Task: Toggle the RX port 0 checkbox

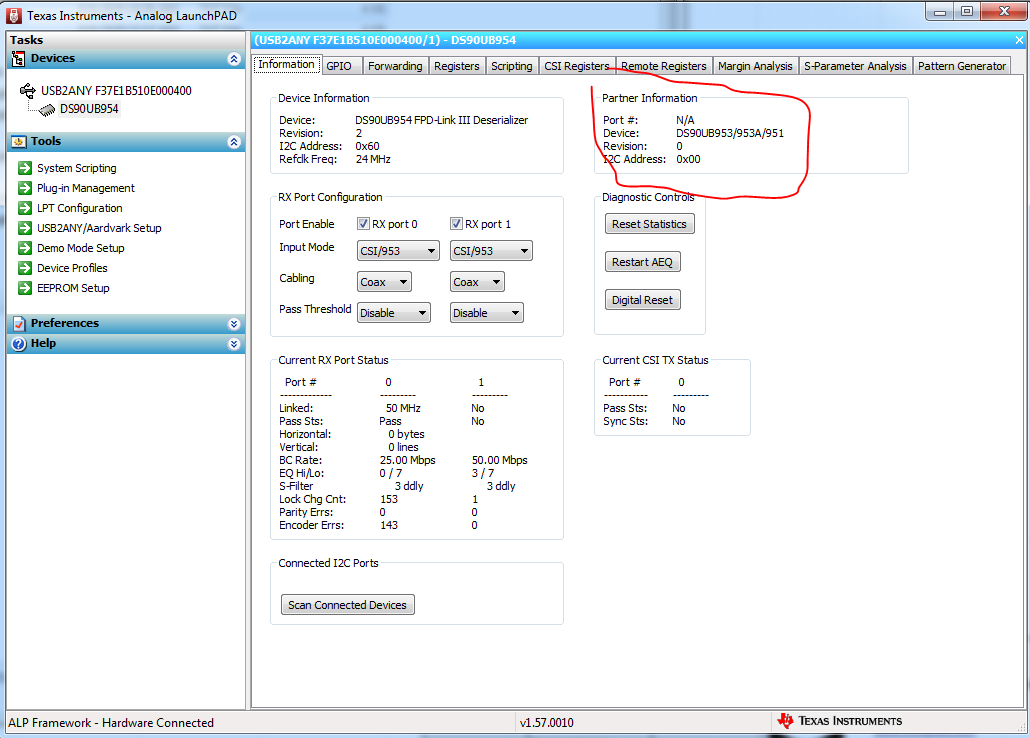Action: click(x=363, y=224)
